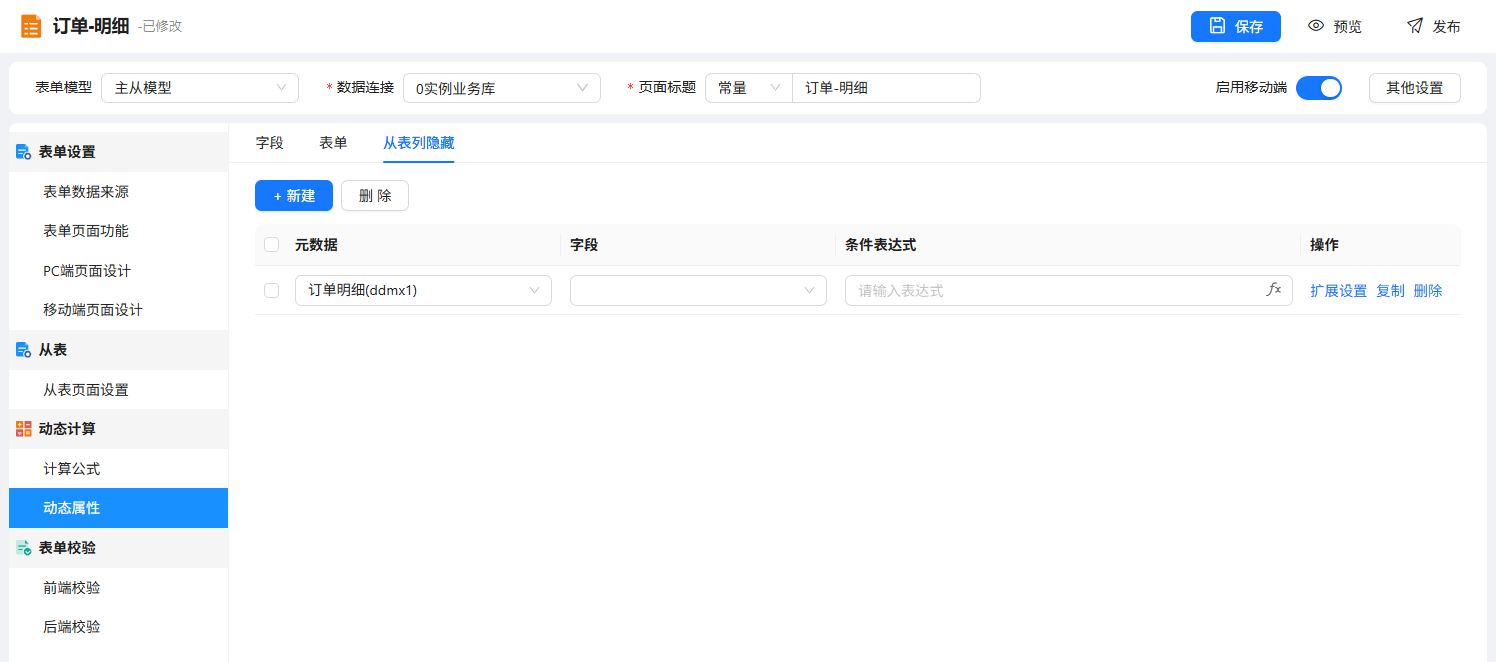Click the 保存 button
The width and height of the screenshot is (1496, 662).
(x=1236, y=26)
